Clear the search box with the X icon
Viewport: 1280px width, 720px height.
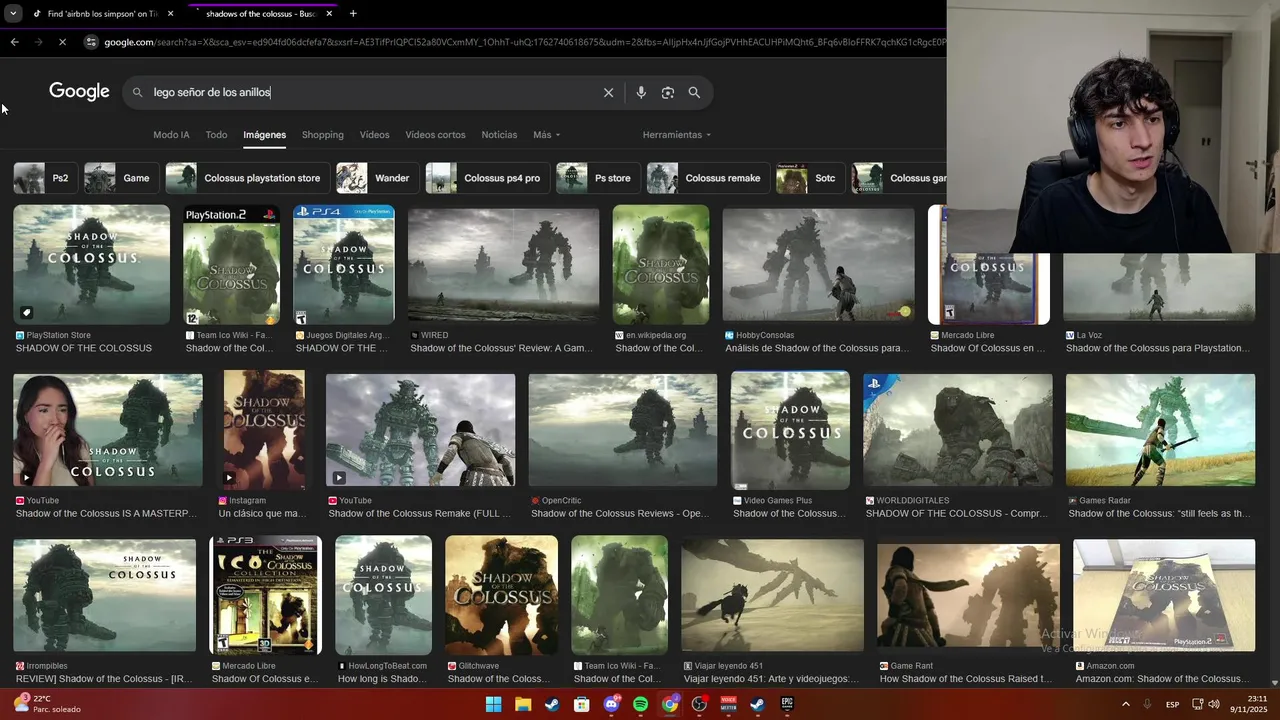(x=608, y=92)
